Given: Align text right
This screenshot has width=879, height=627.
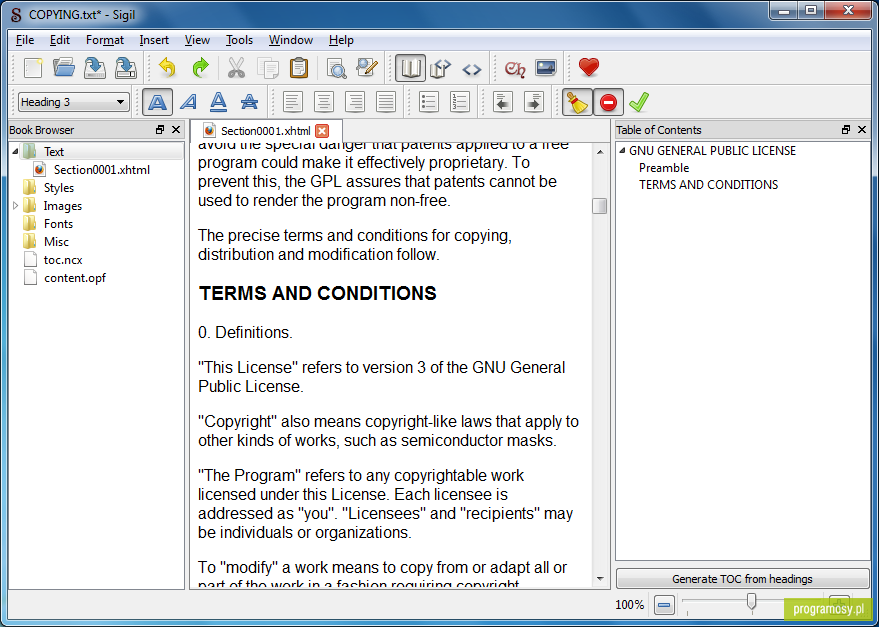Looking at the screenshot, I should 355,102.
